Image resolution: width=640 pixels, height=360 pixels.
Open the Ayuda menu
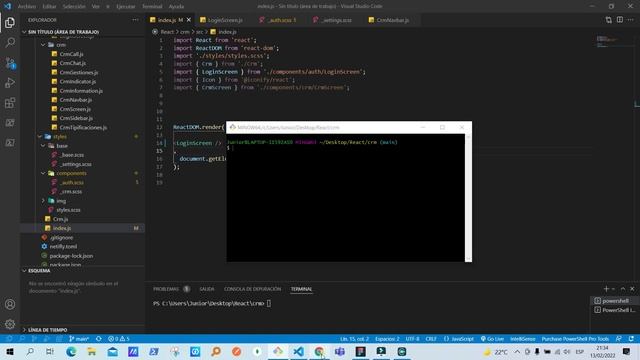[176, 7]
